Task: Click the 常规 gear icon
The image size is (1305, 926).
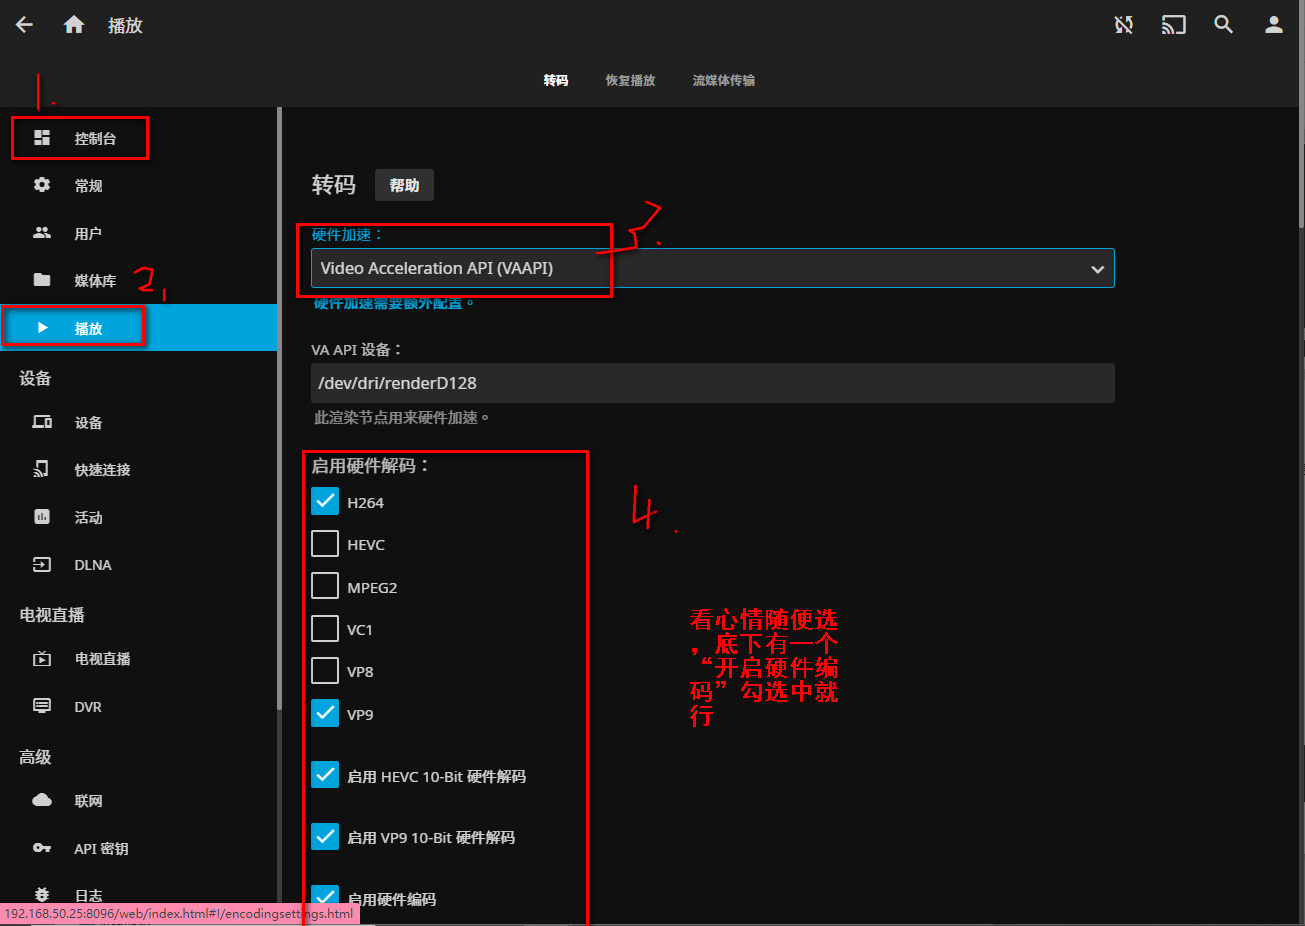Action: tap(42, 185)
